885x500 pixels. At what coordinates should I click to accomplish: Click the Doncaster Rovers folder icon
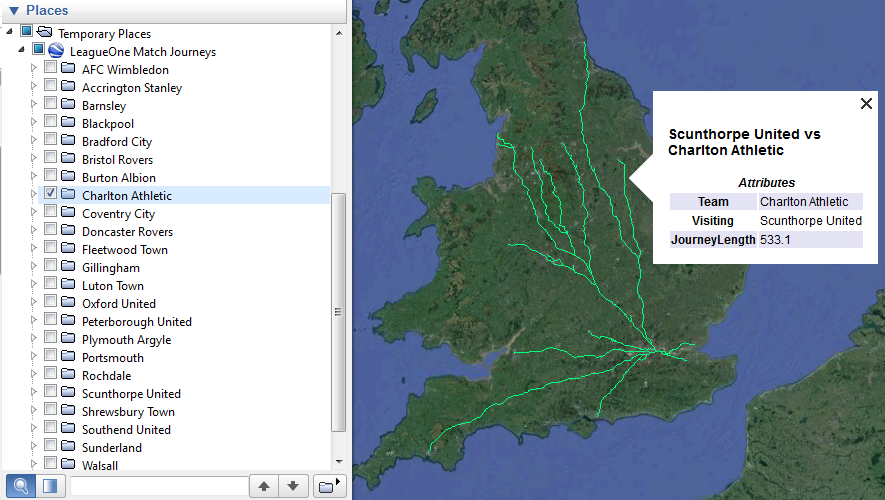[68, 230]
